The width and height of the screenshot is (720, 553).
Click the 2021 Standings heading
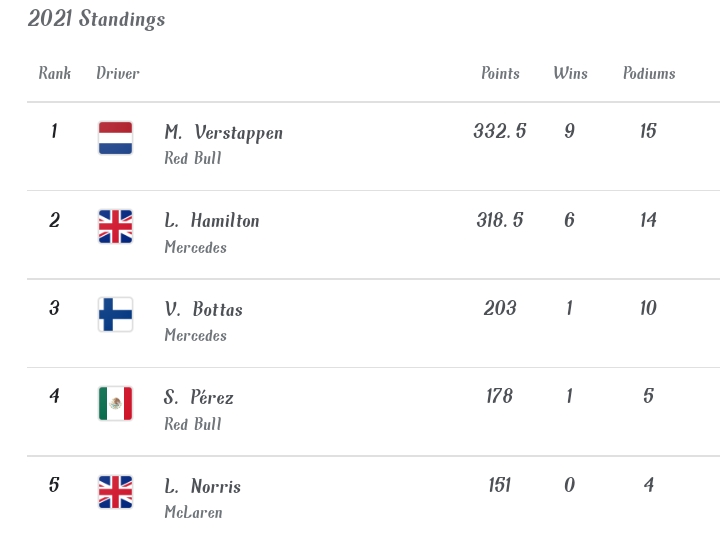(x=96, y=19)
